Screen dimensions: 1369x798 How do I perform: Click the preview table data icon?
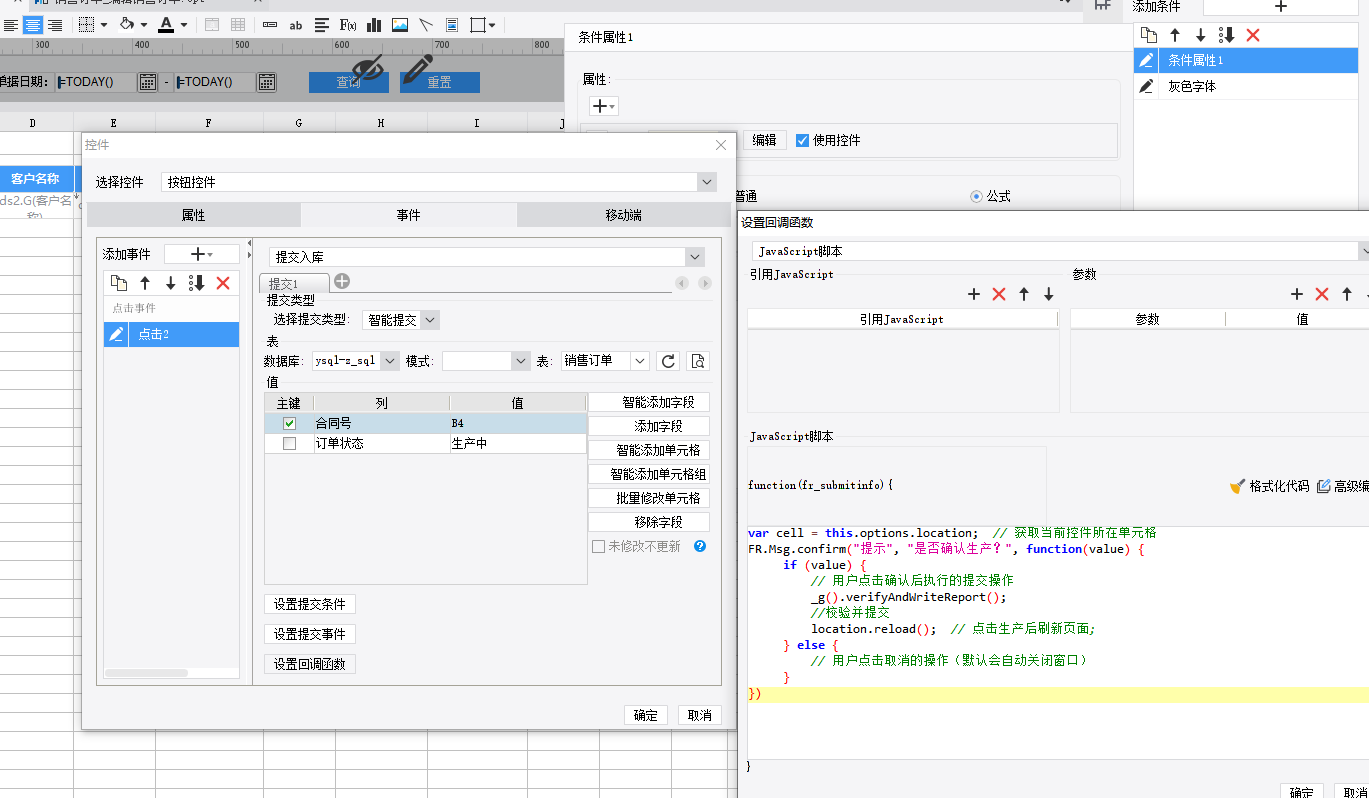(x=698, y=361)
